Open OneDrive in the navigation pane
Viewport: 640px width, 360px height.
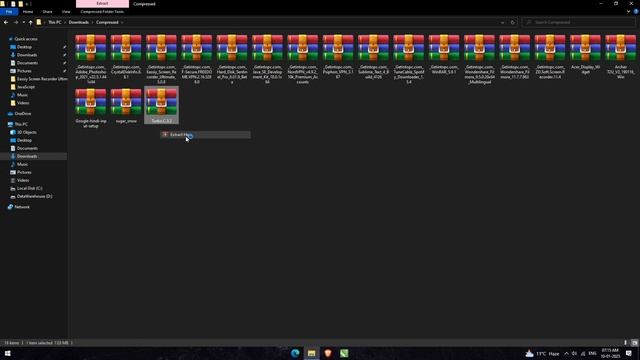22,114
